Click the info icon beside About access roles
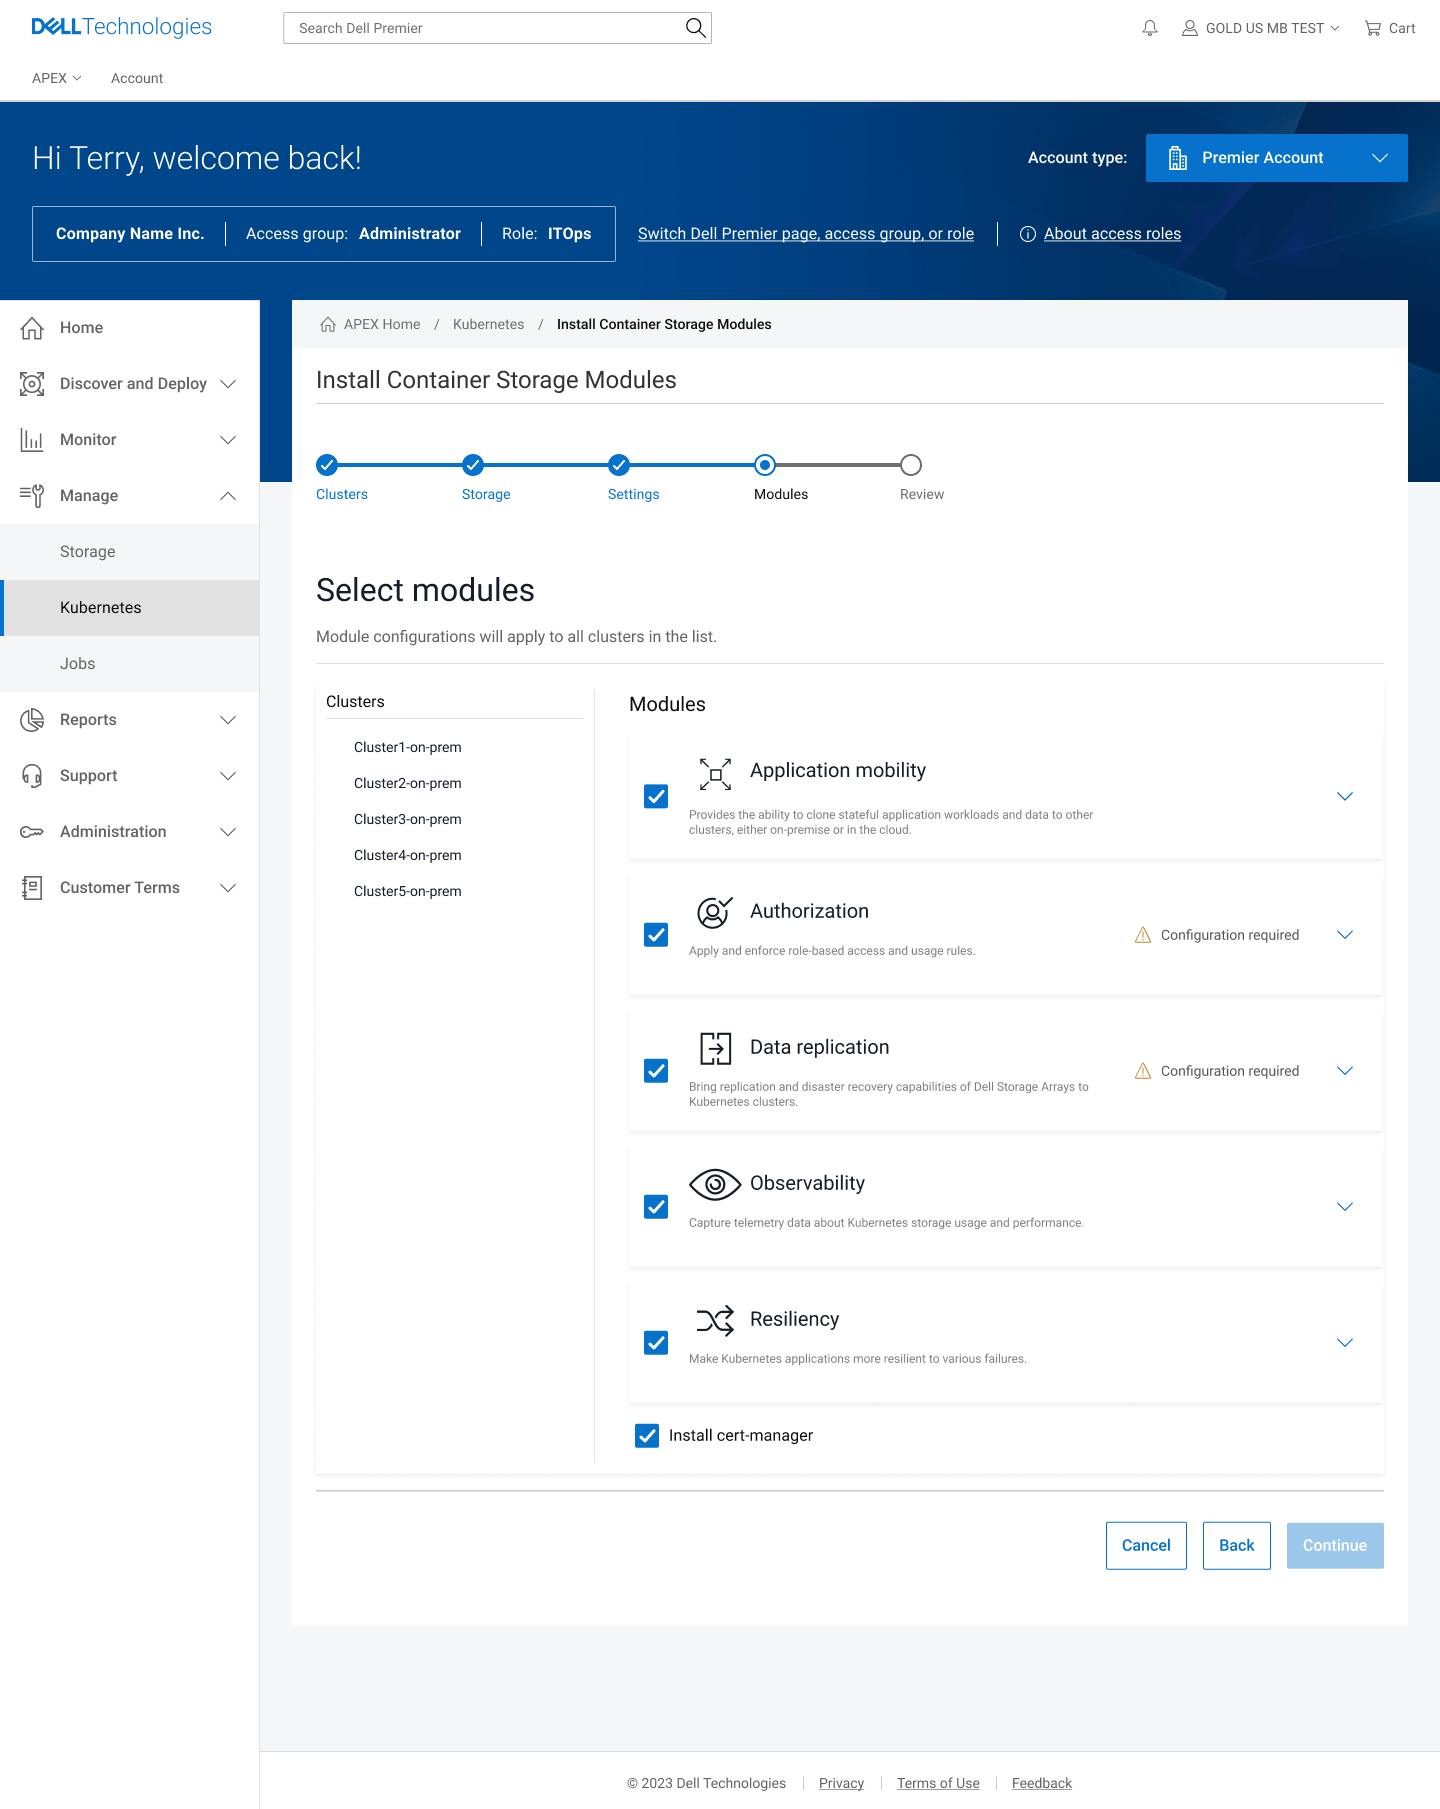The image size is (1440, 1809). 1027,234
